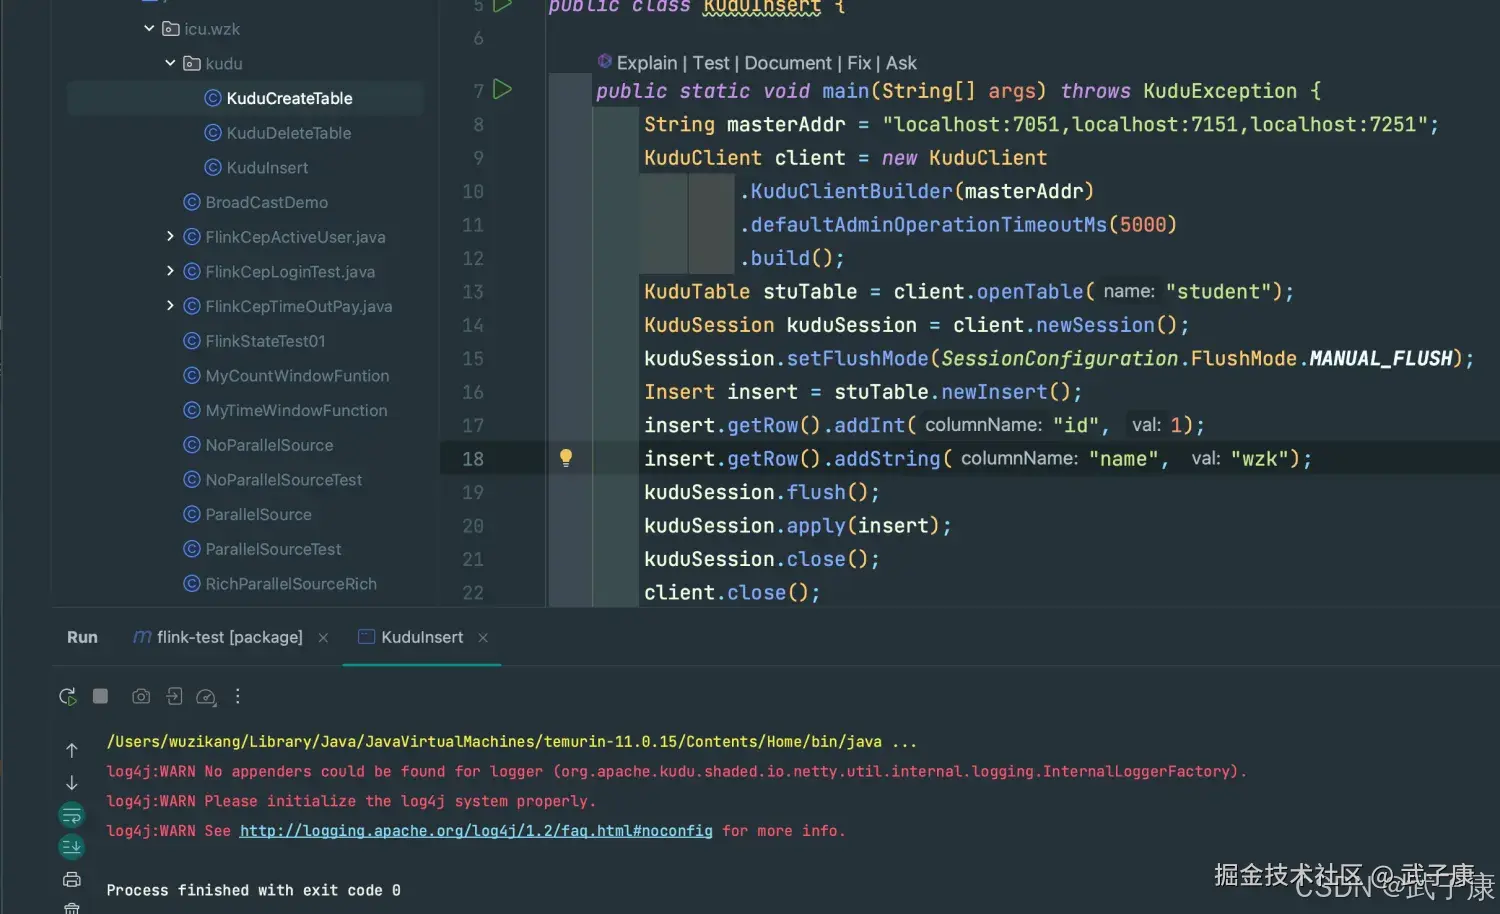The width and height of the screenshot is (1500, 914).
Task: Collapse the icu.wzk package
Action: pos(149,28)
